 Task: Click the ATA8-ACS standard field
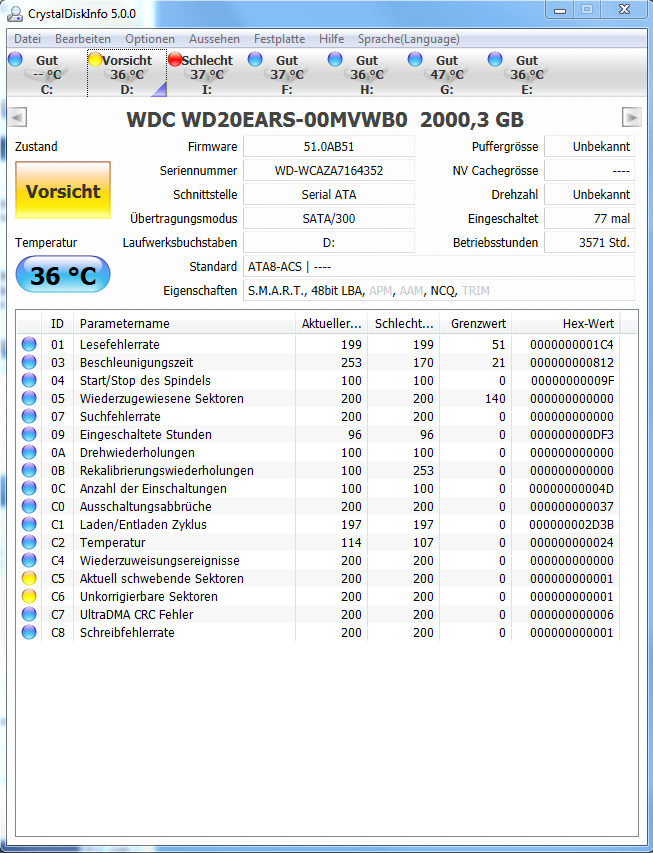pyautogui.click(x=439, y=267)
